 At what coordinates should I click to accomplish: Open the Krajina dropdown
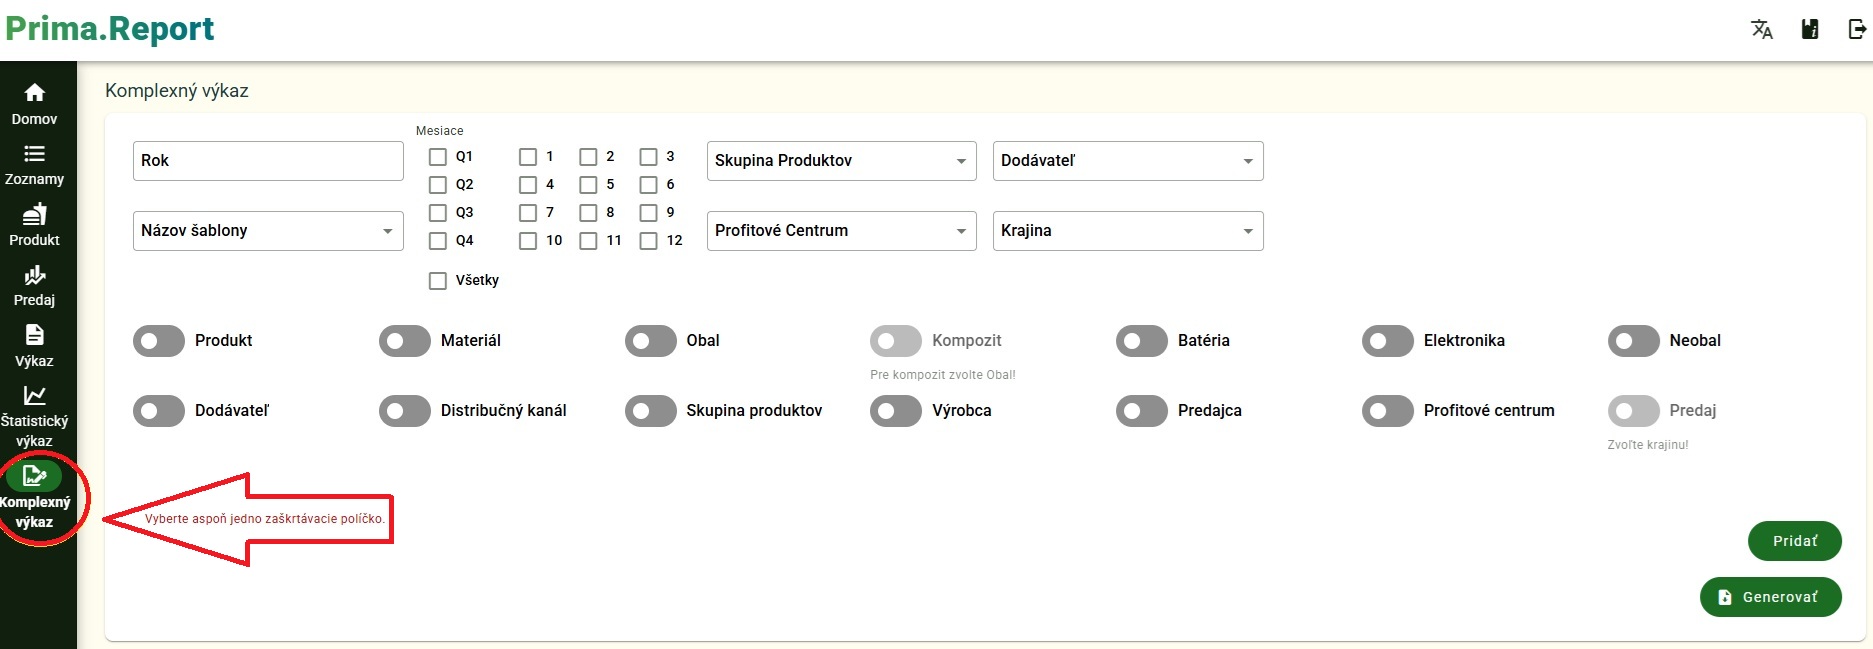point(1127,231)
